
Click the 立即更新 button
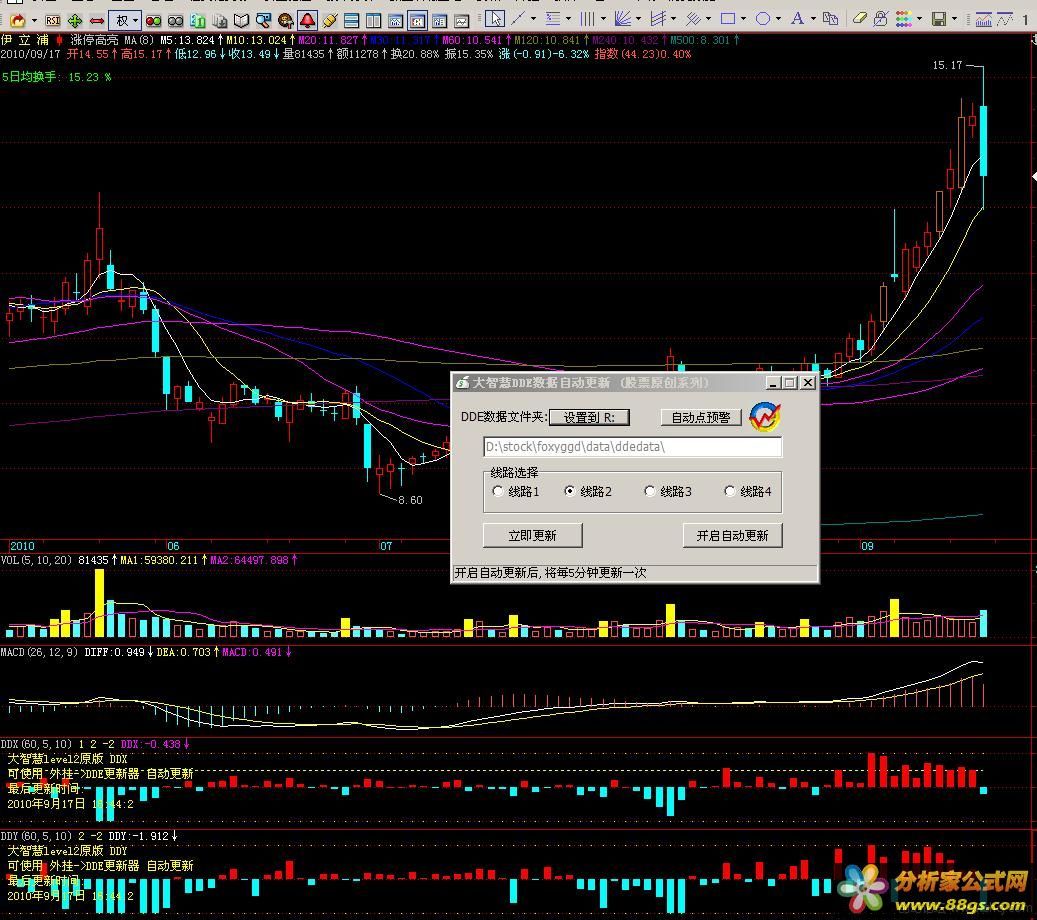tap(532, 535)
